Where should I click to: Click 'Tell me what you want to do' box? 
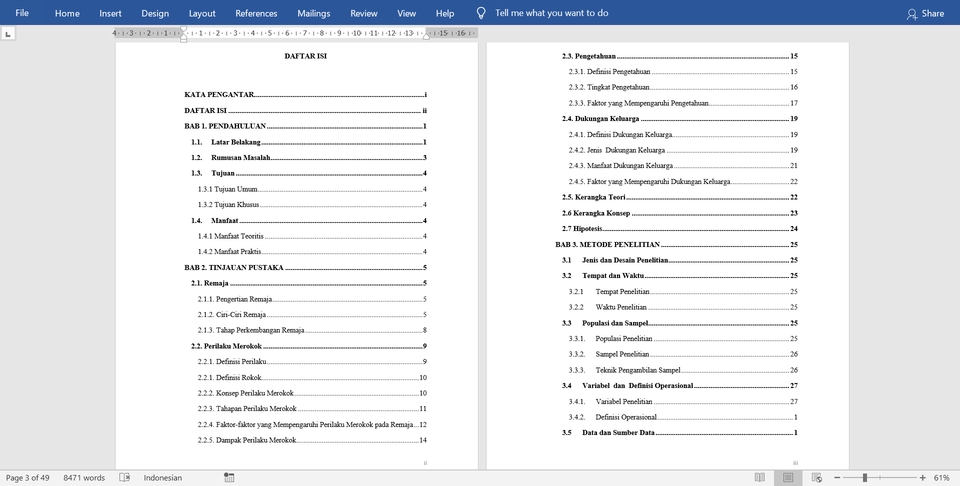tap(551, 13)
